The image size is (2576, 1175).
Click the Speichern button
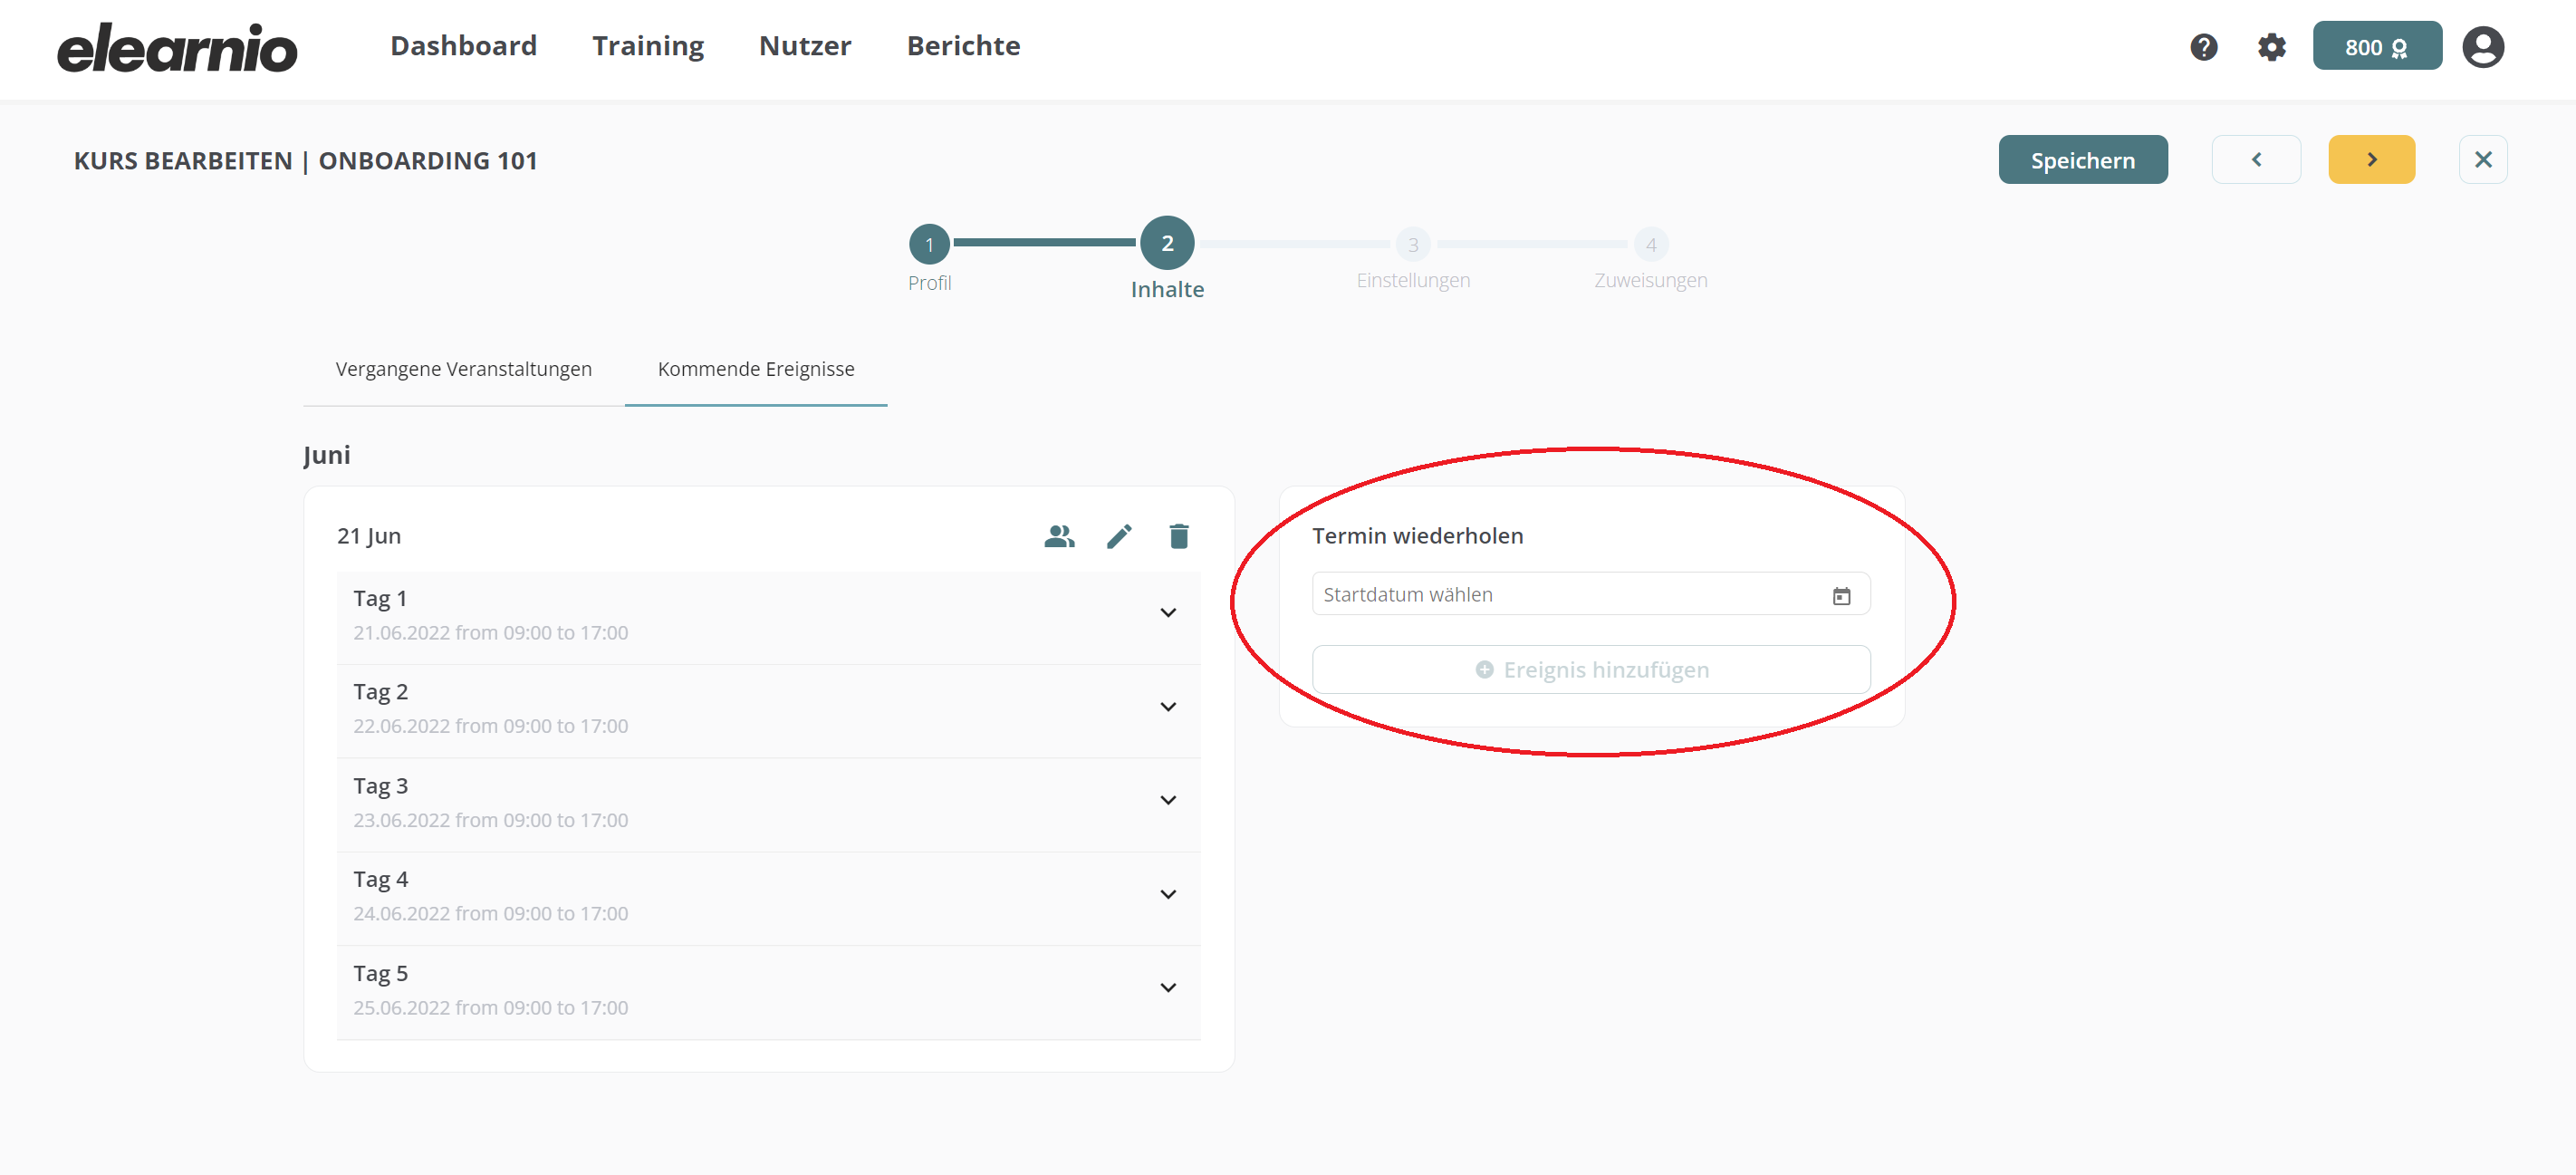click(2082, 160)
